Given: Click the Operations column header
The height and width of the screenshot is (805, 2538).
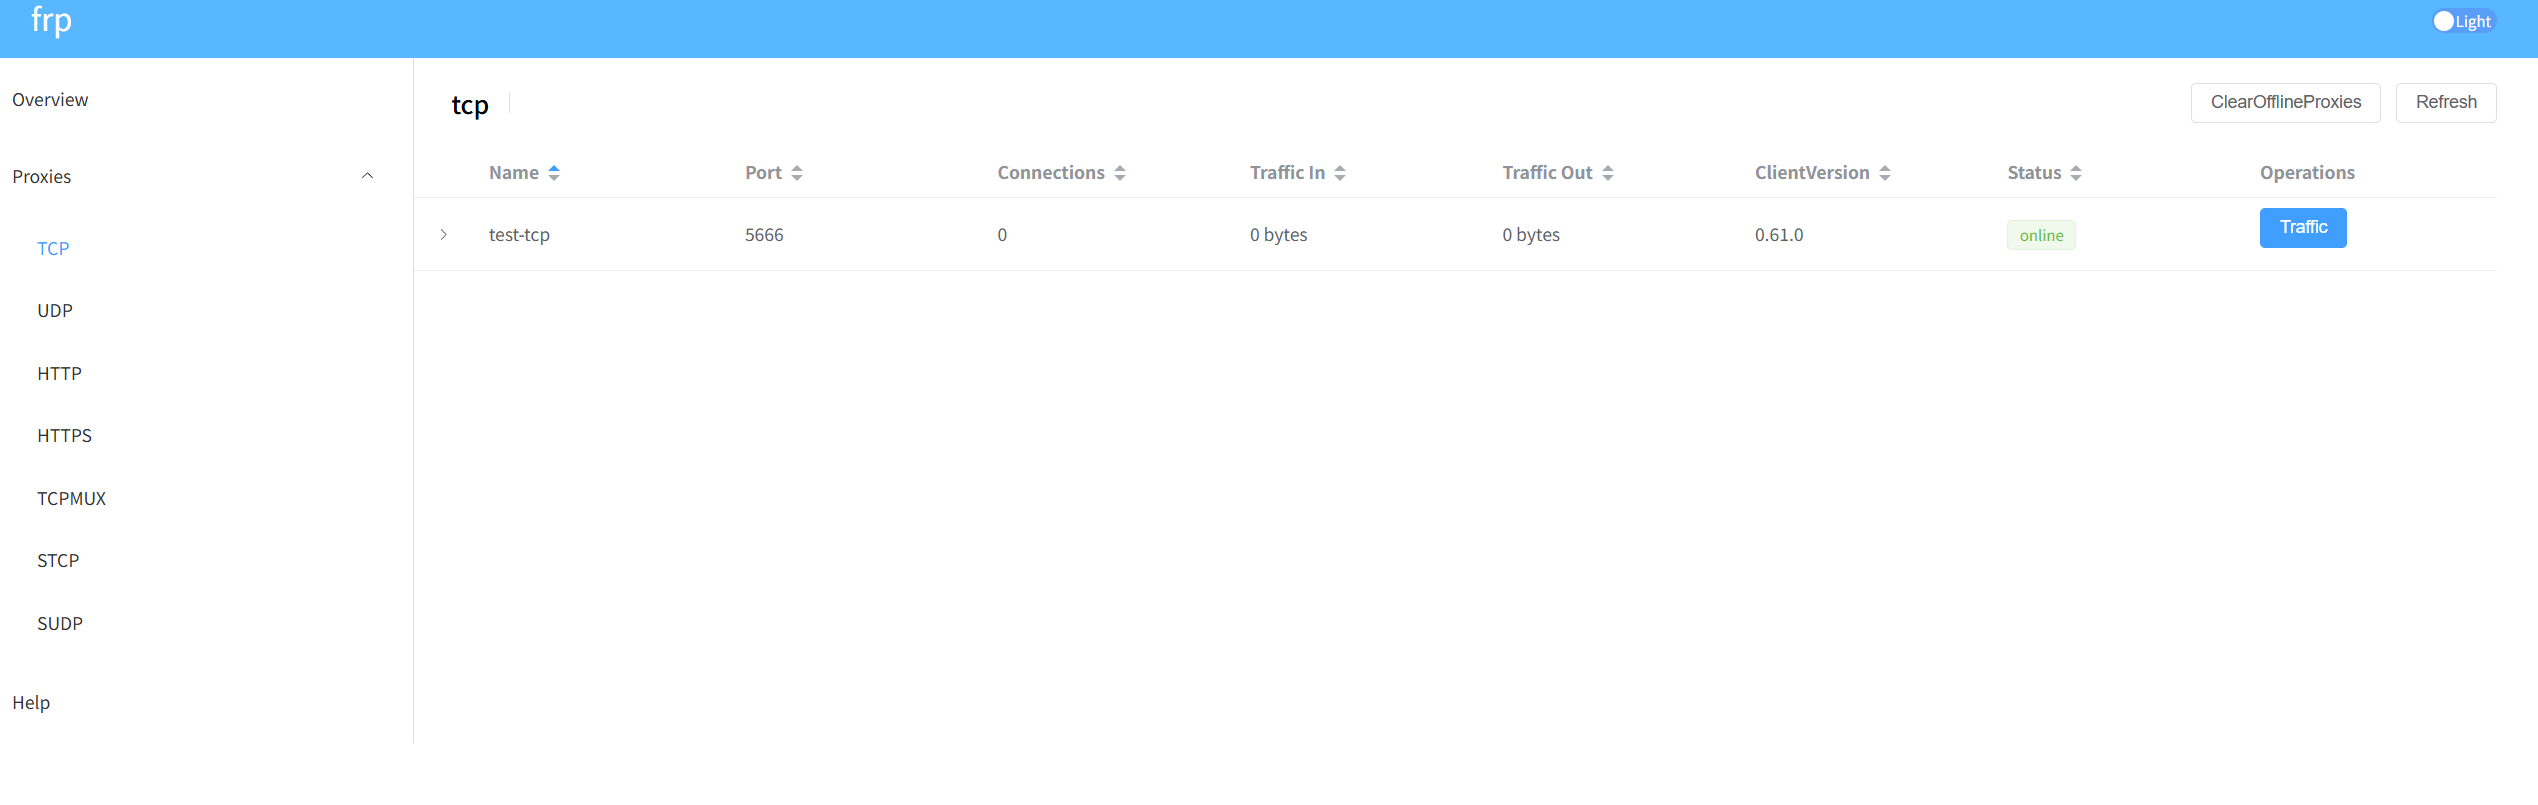Looking at the screenshot, I should point(2307,172).
